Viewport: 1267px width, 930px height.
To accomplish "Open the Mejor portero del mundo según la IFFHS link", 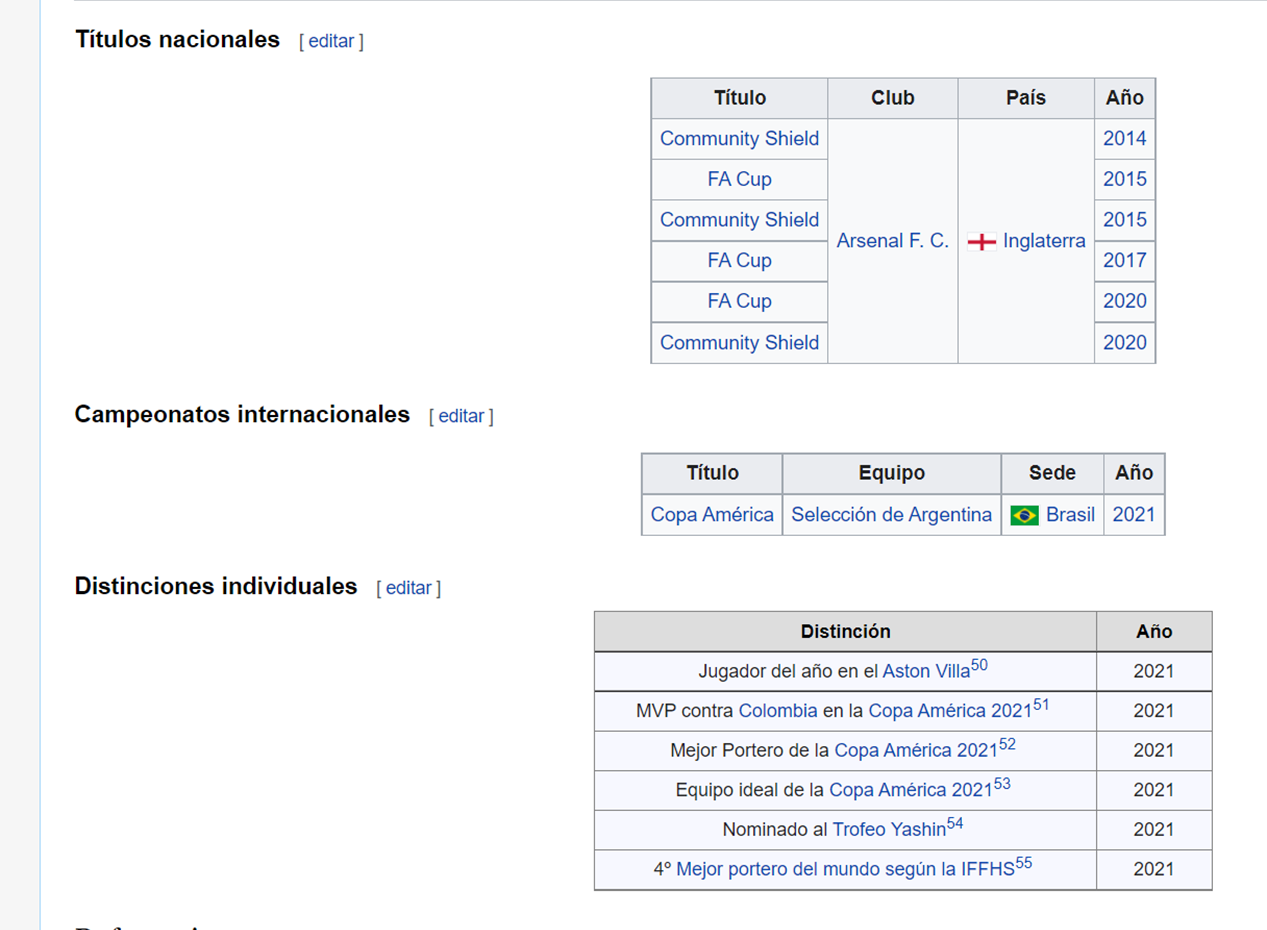I will (x=845, y=870).
